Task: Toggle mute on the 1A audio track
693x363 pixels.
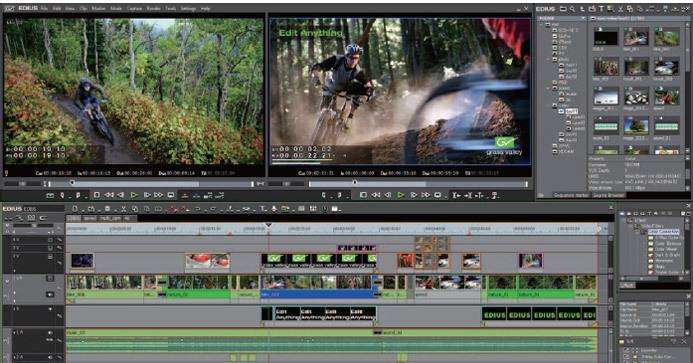Action: point(50,333)
